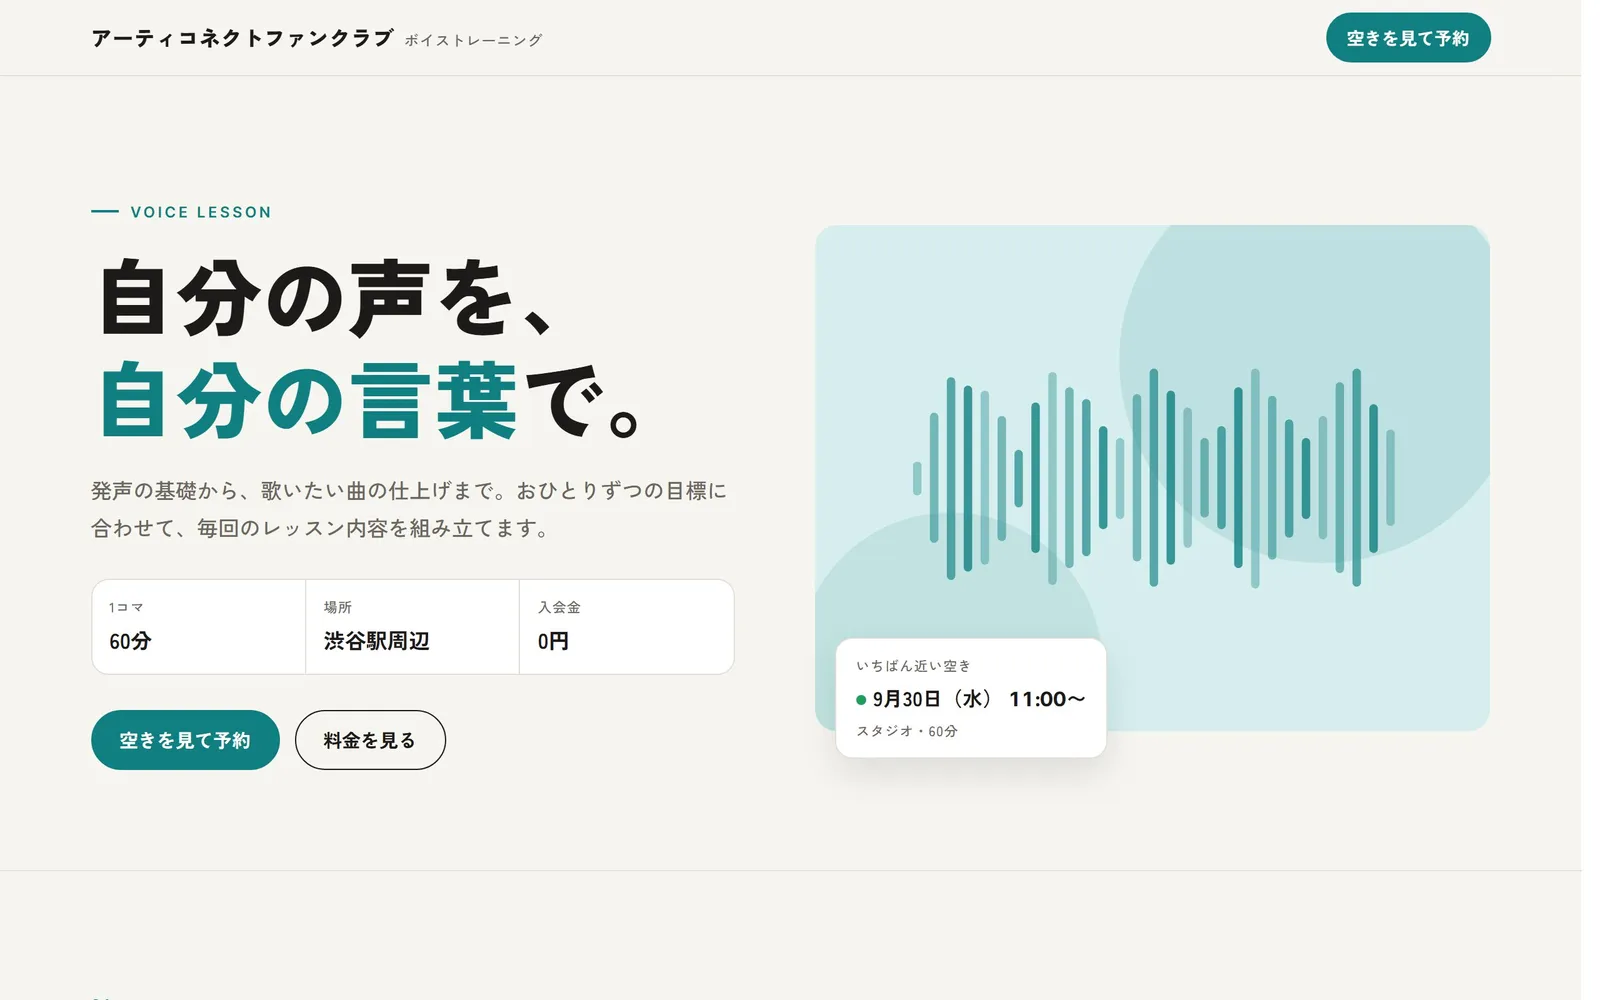Screen dimensions: 1600x1000
Task: Click the 9月30日（水） 11:00〜 slot text
Action: (x=979, y=699)
